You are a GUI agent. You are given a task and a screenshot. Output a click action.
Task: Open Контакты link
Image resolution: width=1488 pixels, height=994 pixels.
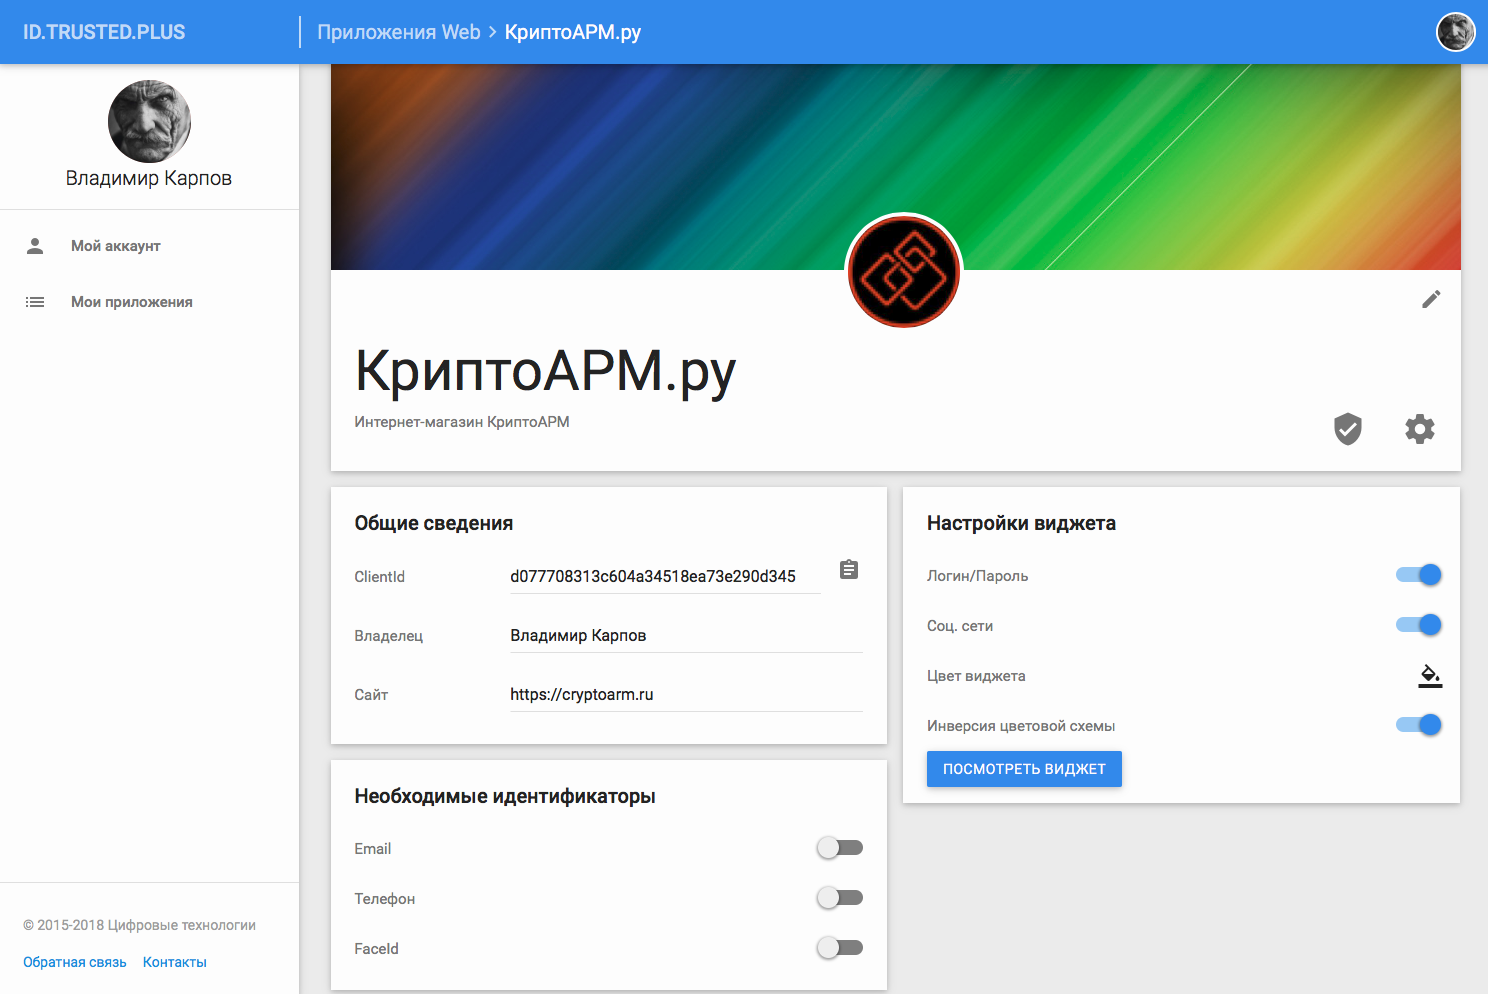point(175,962)
